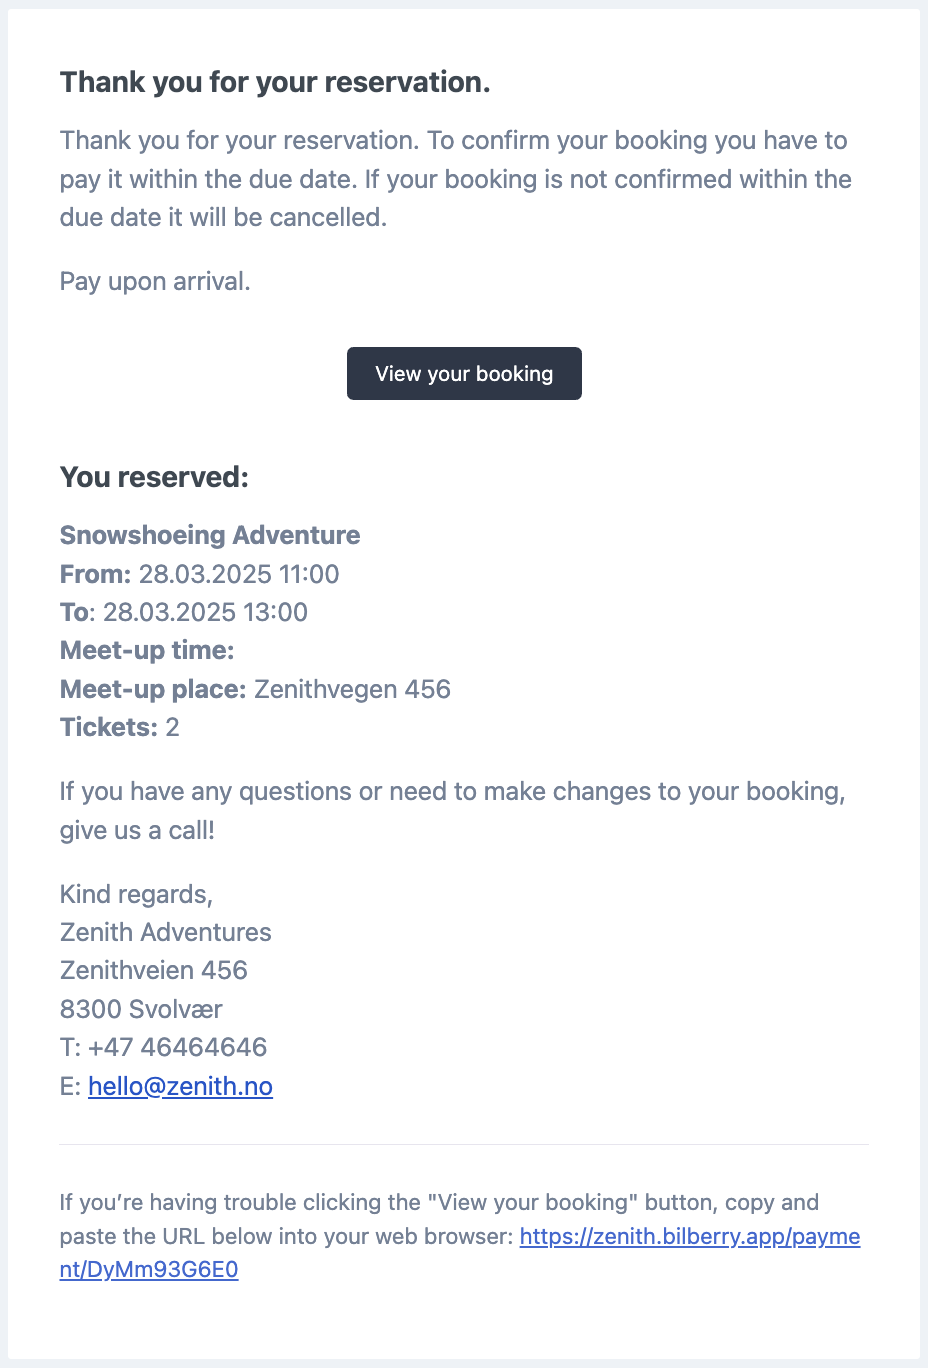928x1368 pixels.
Task: Select the To date 28.03.2025 13:00
Action: pos(205,612)
